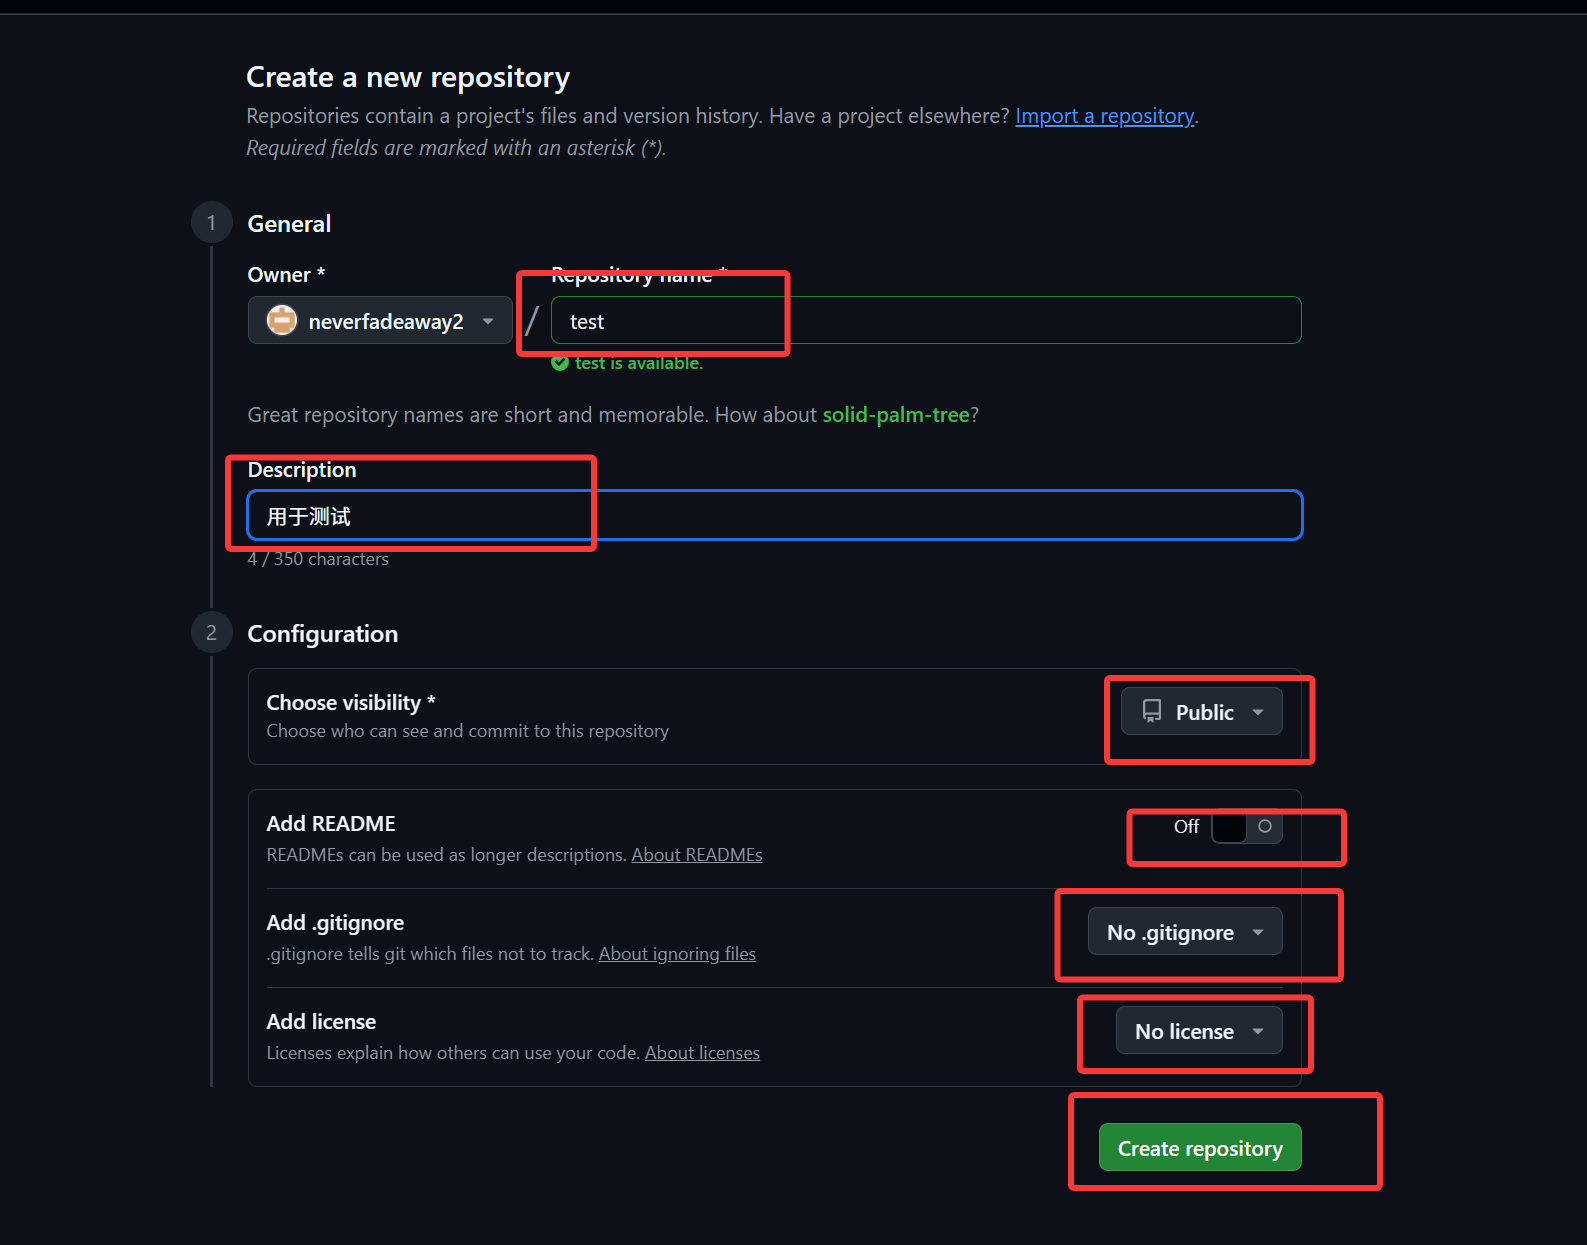Click the Create repository button

(x=1200, y=1148)
